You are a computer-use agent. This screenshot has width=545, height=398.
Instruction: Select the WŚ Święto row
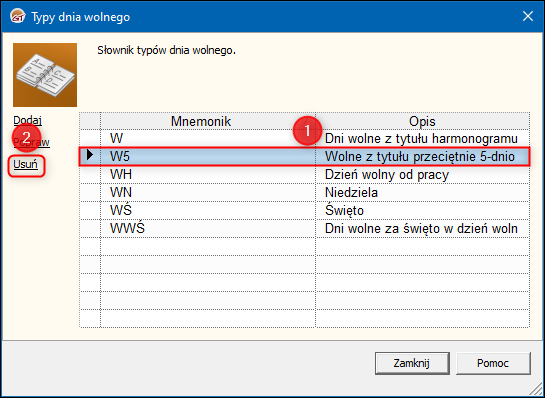(x=304, y=211)
